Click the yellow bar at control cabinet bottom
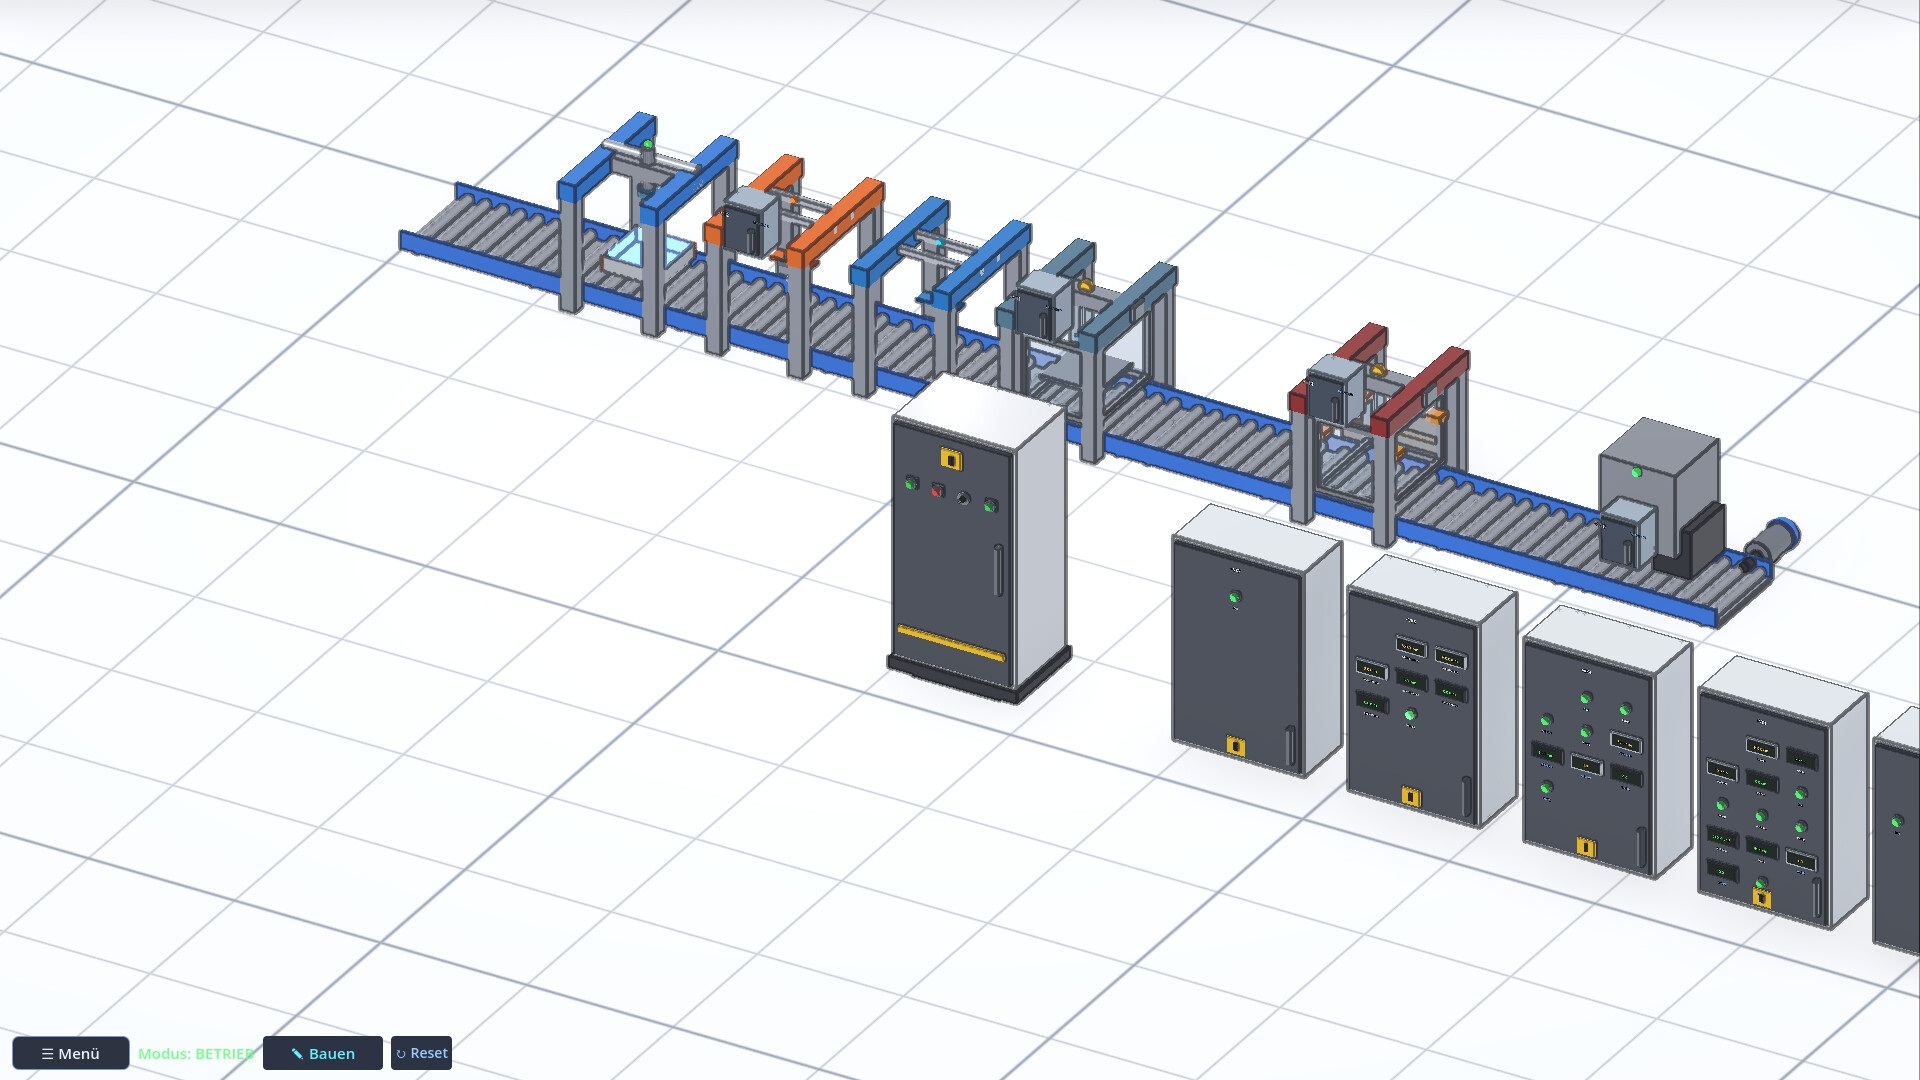Viewport: 1920px width, 1080px height. (x=951, y=643)
